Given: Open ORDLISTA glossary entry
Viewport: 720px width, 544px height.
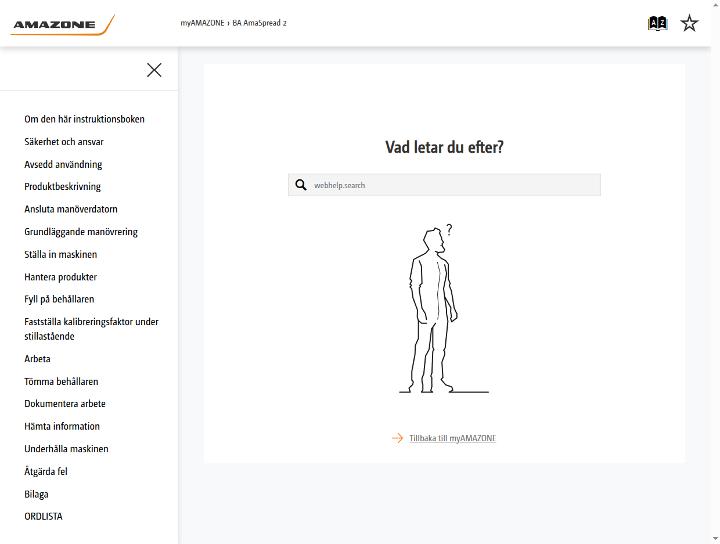Looking at the screenshot, I should pyautogui.click(x=43, y=516).
